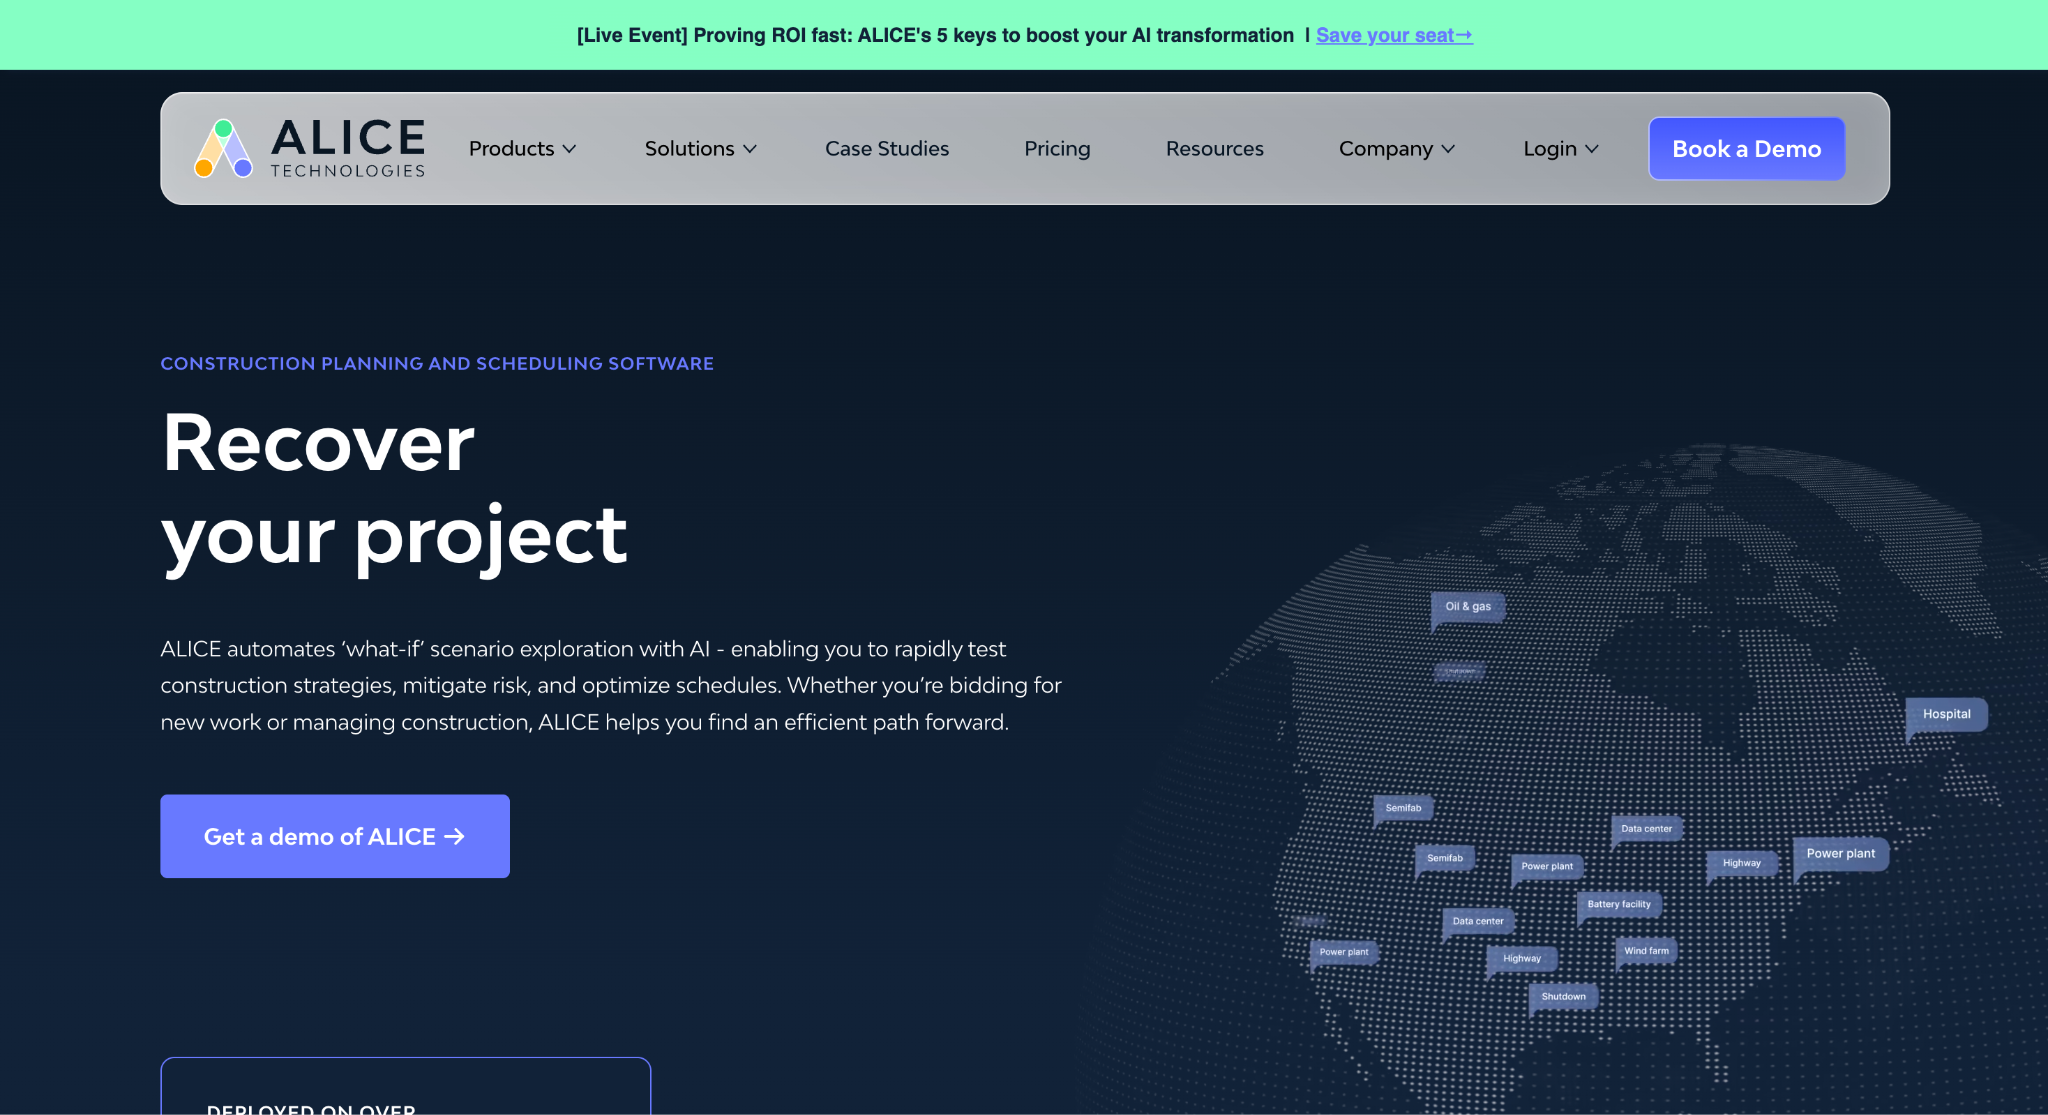The width and height of the screenshot is (2048, 1115).
Task: Open the Login dropdown
Action: [x=1560, y=149]
